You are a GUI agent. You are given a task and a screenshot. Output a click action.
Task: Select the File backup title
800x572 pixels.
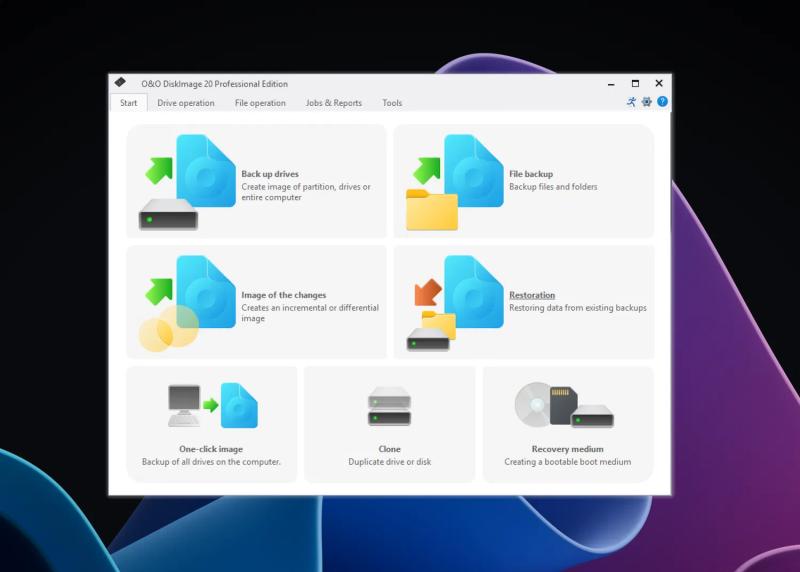tap(531, 174)
